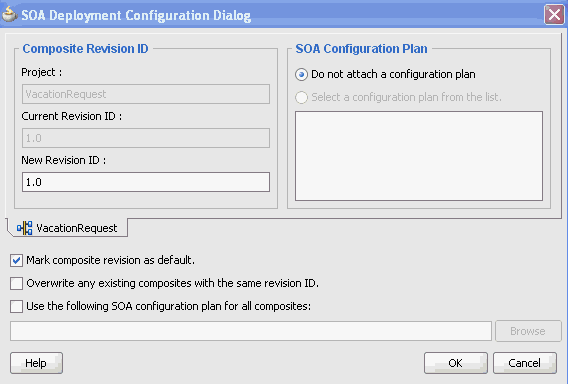Click into the New Revision ID field
The image size is (568, 384).
pos(146,182)
